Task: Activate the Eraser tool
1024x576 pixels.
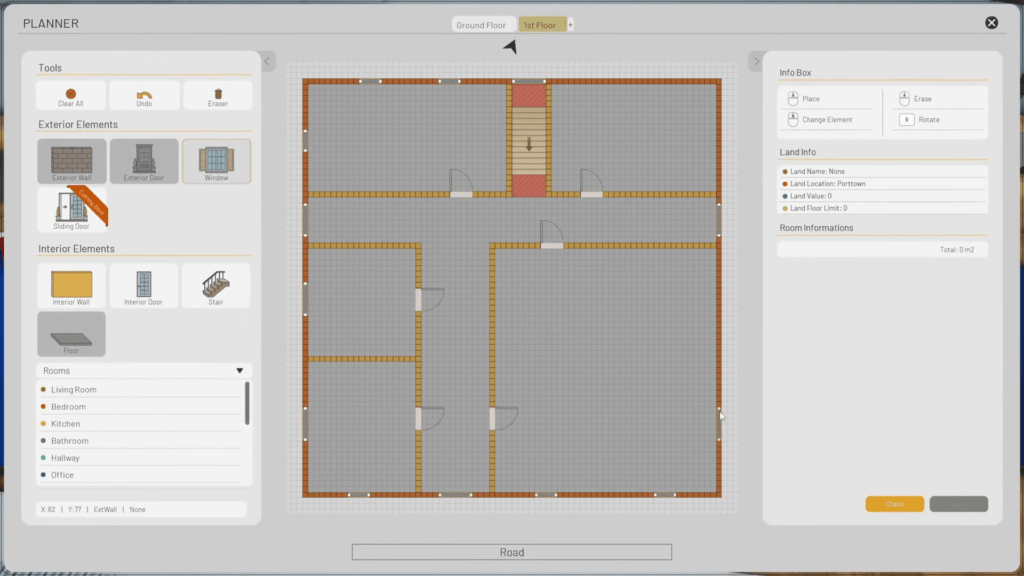Action: point(216,94)
